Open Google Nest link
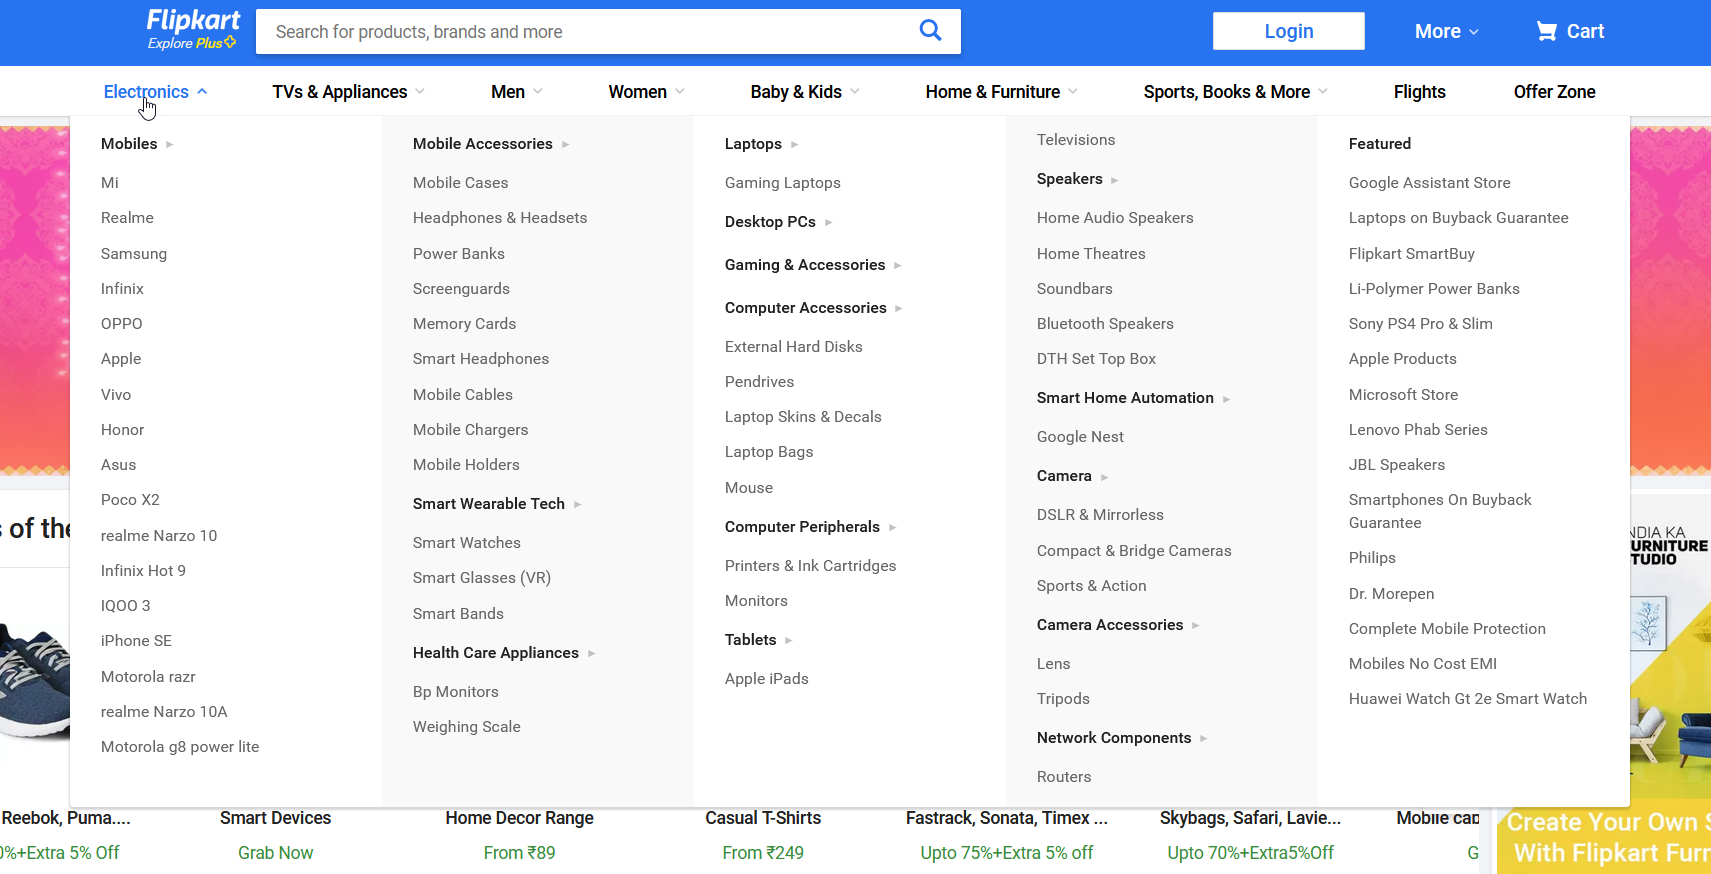The height and width of the screenshot is (874, 1711). tap(1080, 437)
